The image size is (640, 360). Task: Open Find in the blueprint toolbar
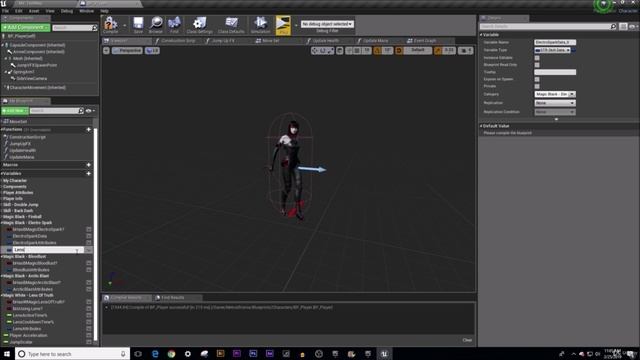tap(174, 25)
